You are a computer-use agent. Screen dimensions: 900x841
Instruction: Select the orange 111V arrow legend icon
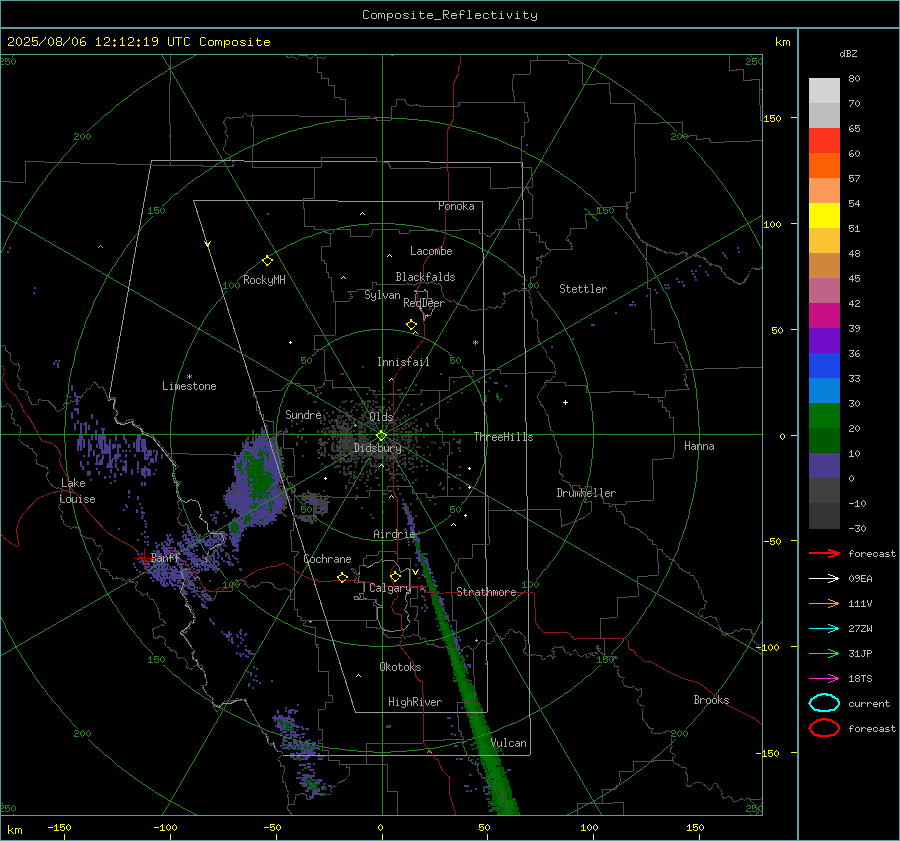click(824, 603)
